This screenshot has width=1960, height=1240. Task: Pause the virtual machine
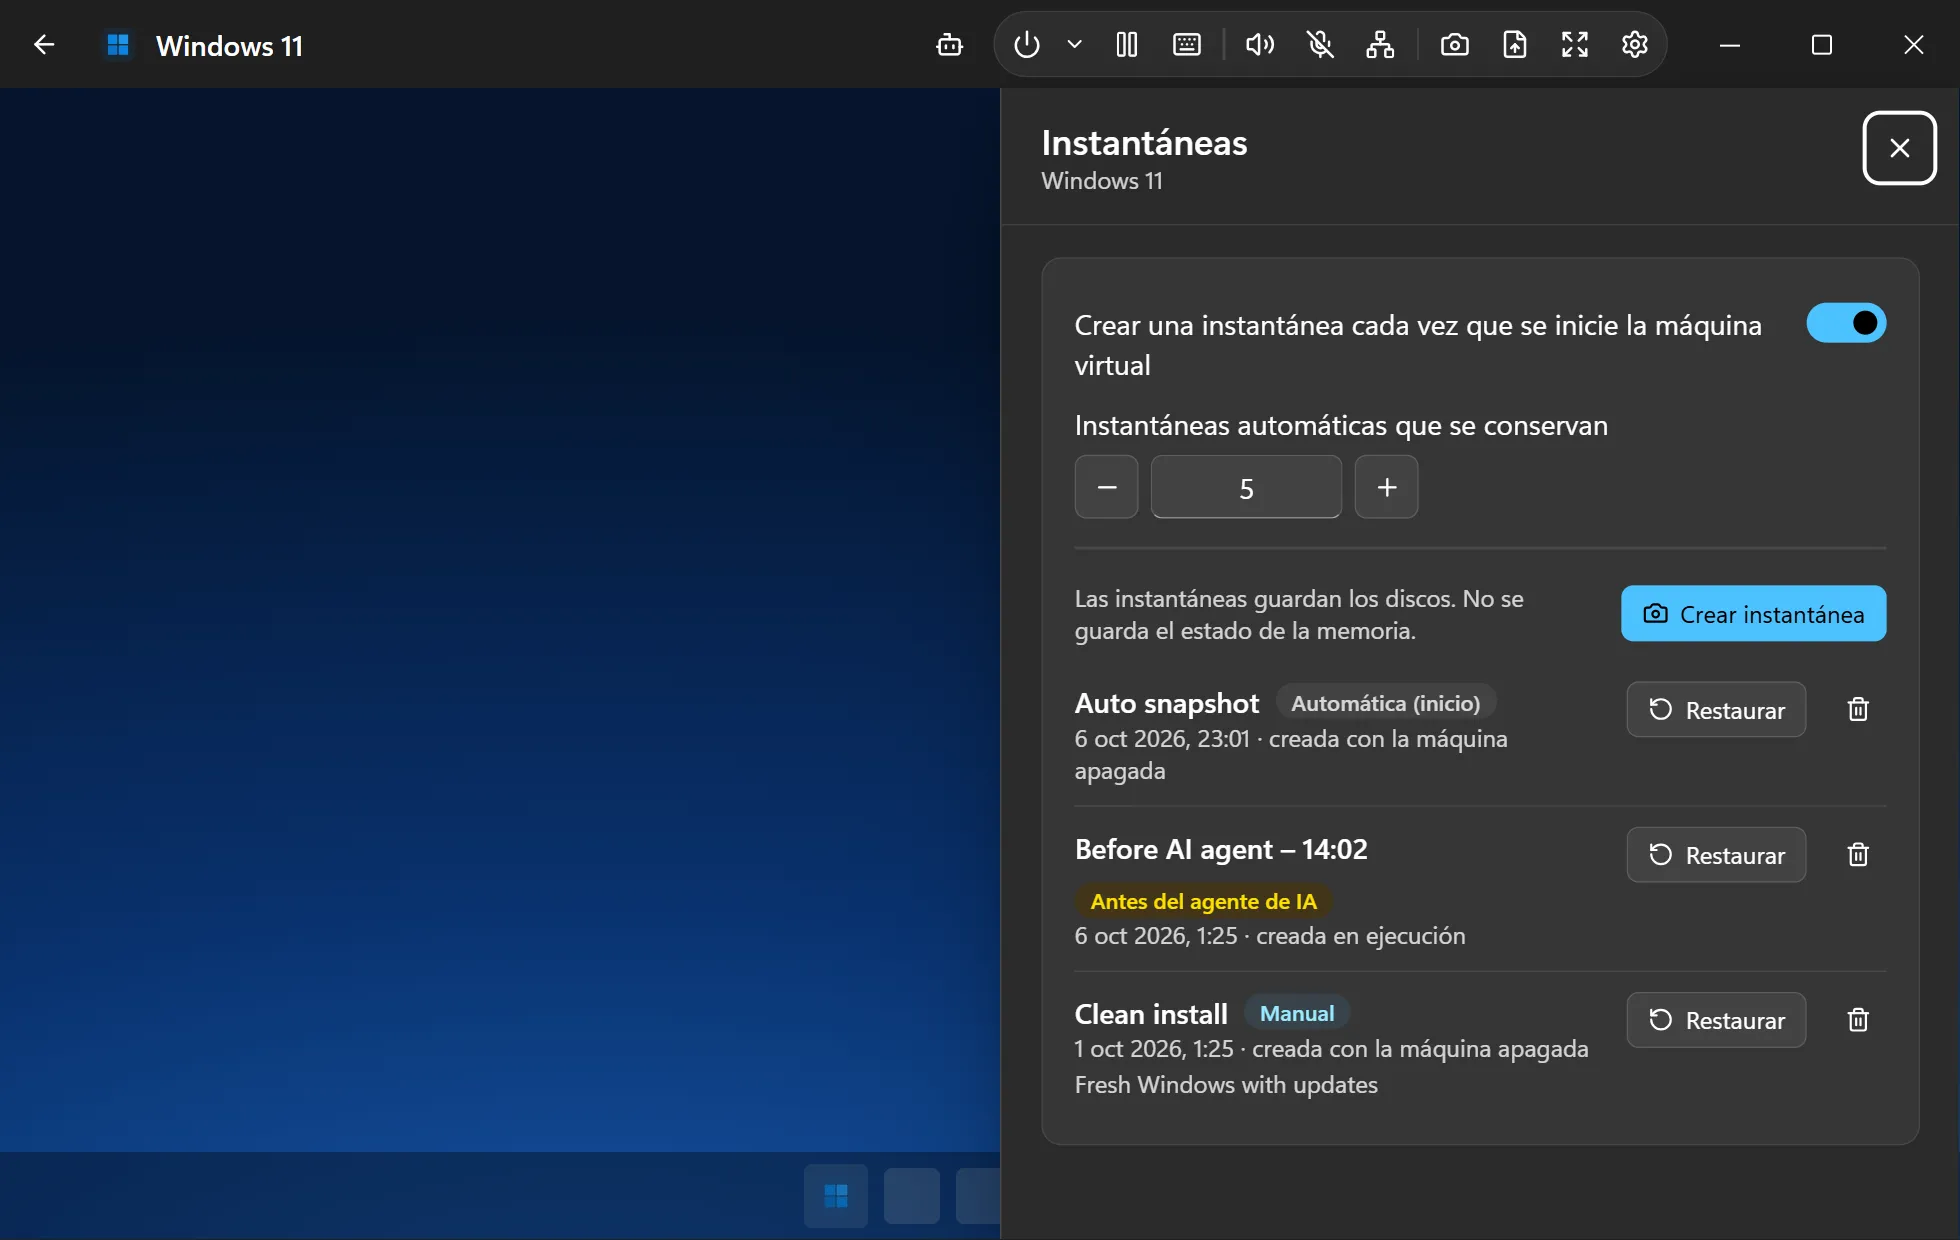click(x=1127, y=45)
